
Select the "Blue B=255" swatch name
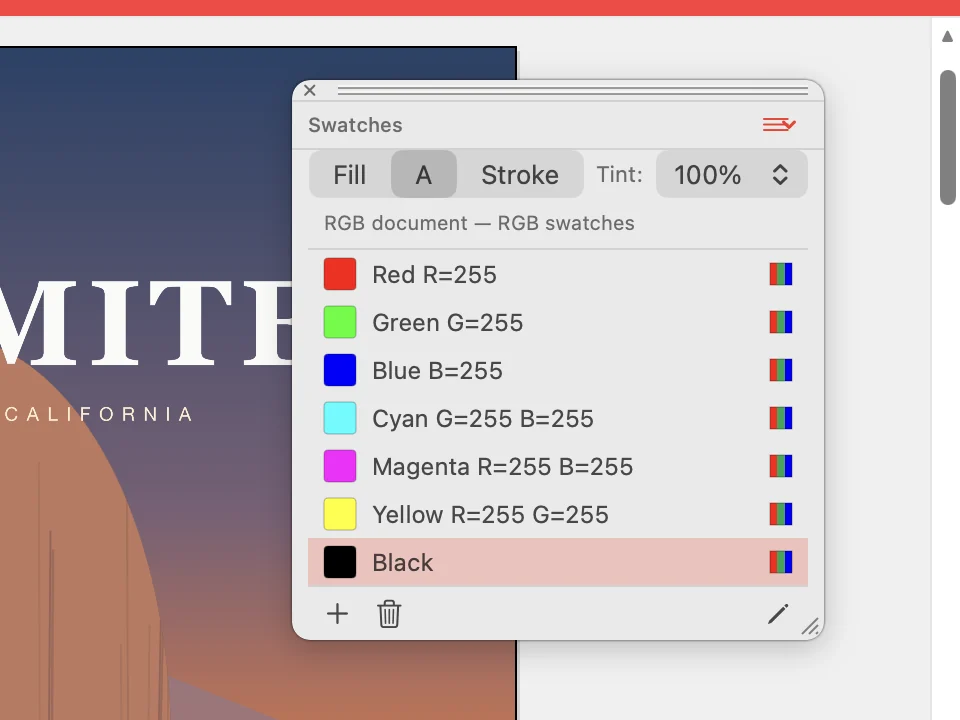click(x=437, y=371)
